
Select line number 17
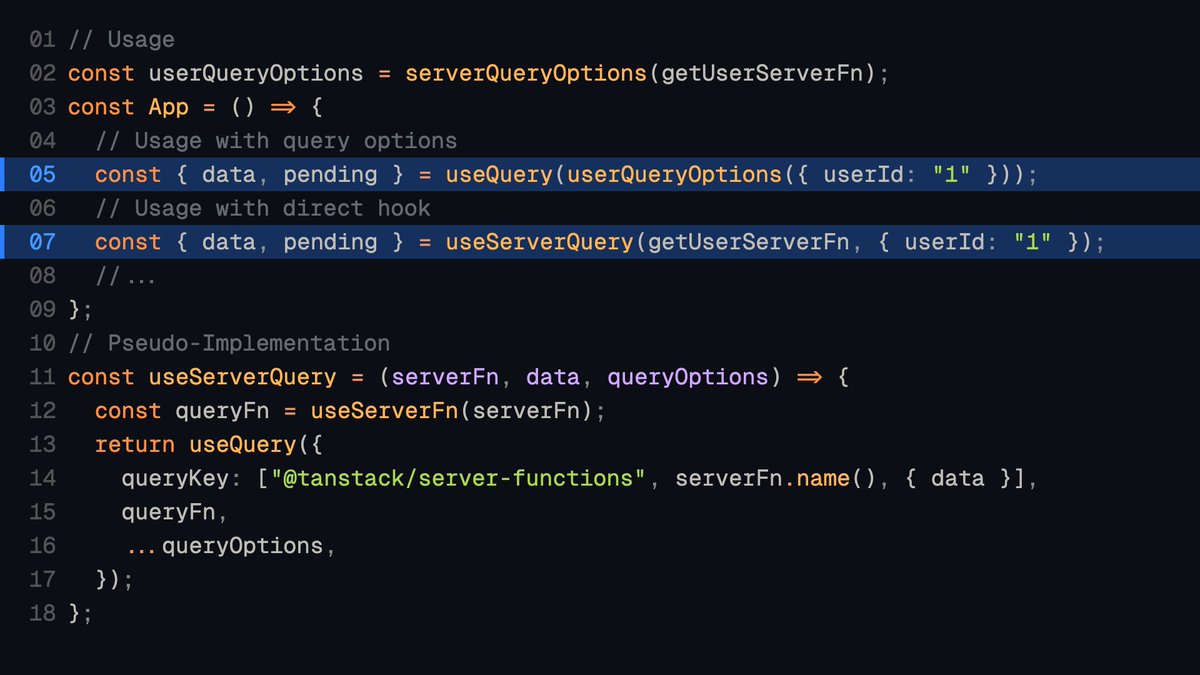(x=42, y=579)
